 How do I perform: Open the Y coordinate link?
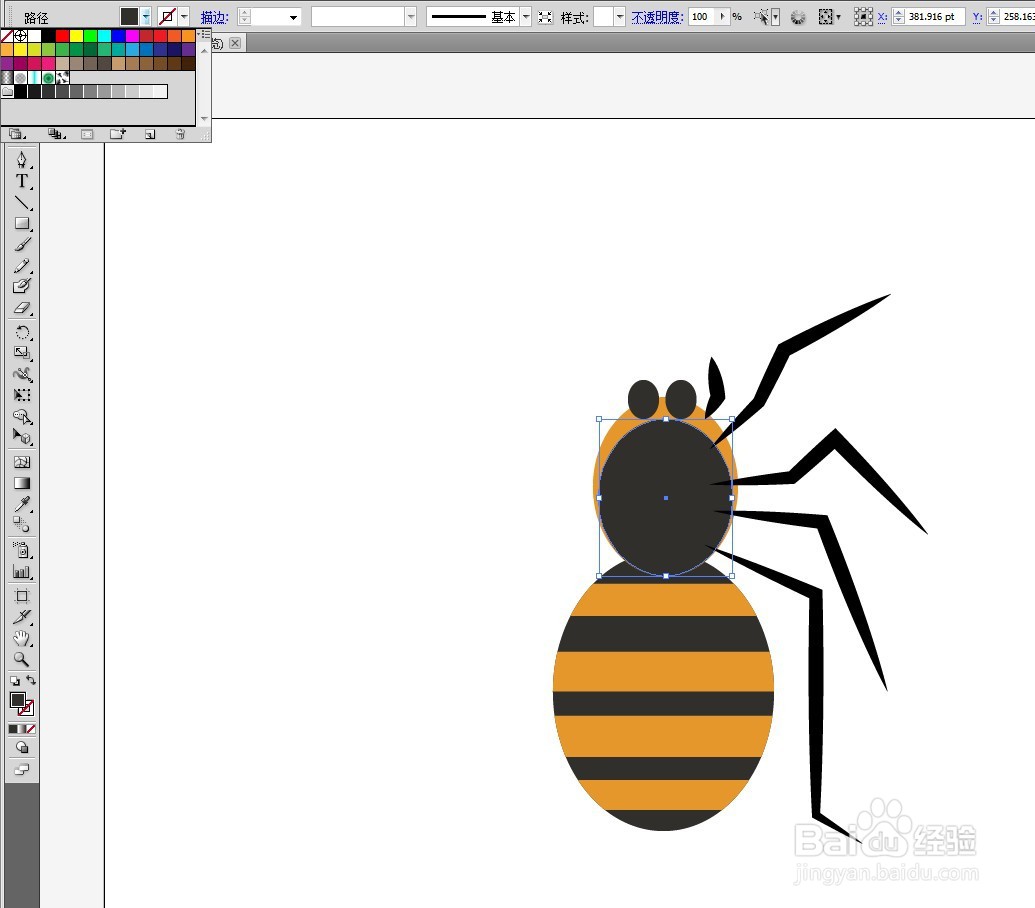tap(977, 17)
